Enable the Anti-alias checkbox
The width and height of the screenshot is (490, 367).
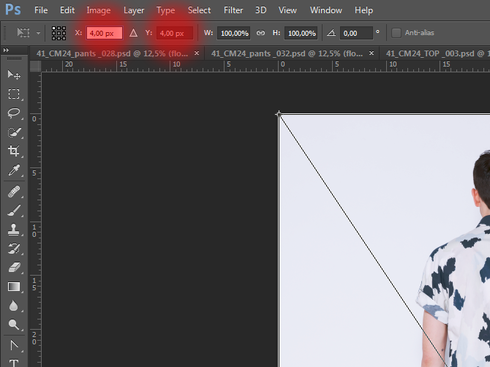[396, 33]
